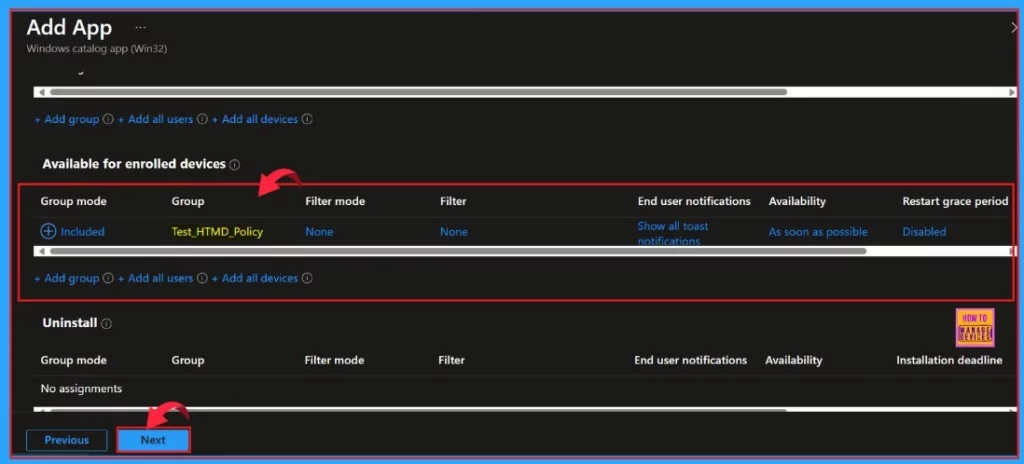The image size is (1024, 464).
Task: Click the Restart grace period column header
Action: (x=955, y=201)
